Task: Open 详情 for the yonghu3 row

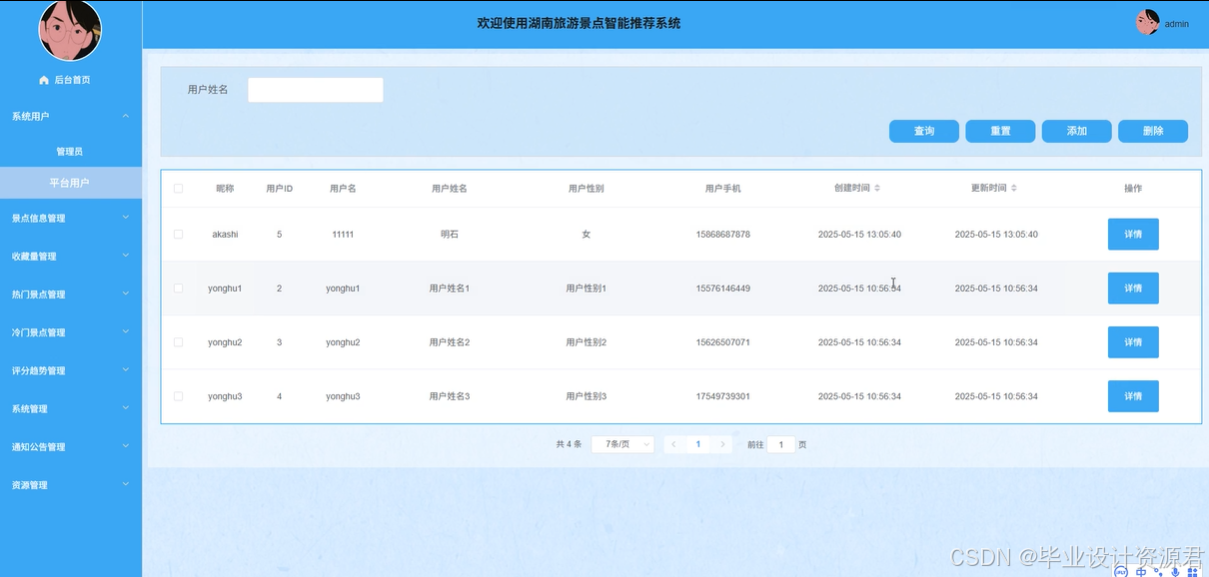Action: point(1133,396)
